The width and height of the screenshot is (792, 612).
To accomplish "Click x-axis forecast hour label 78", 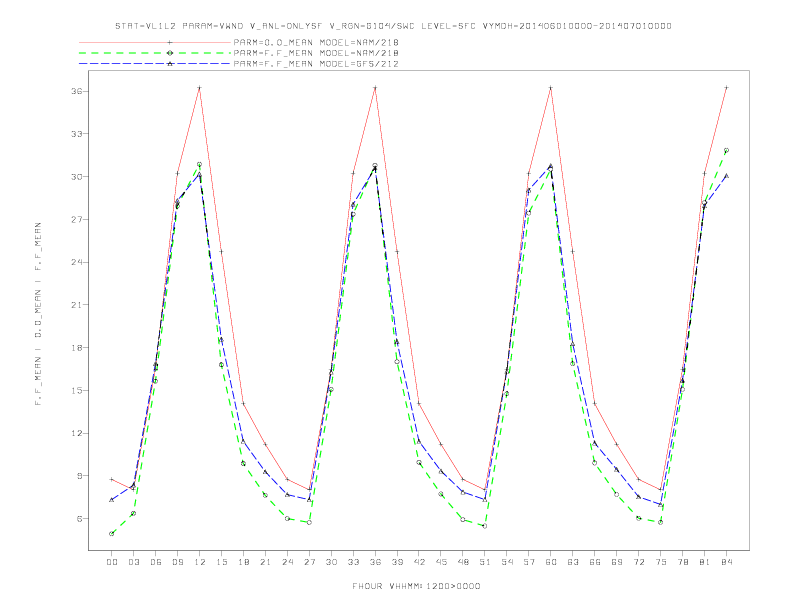I will click(x=683, y=562).
